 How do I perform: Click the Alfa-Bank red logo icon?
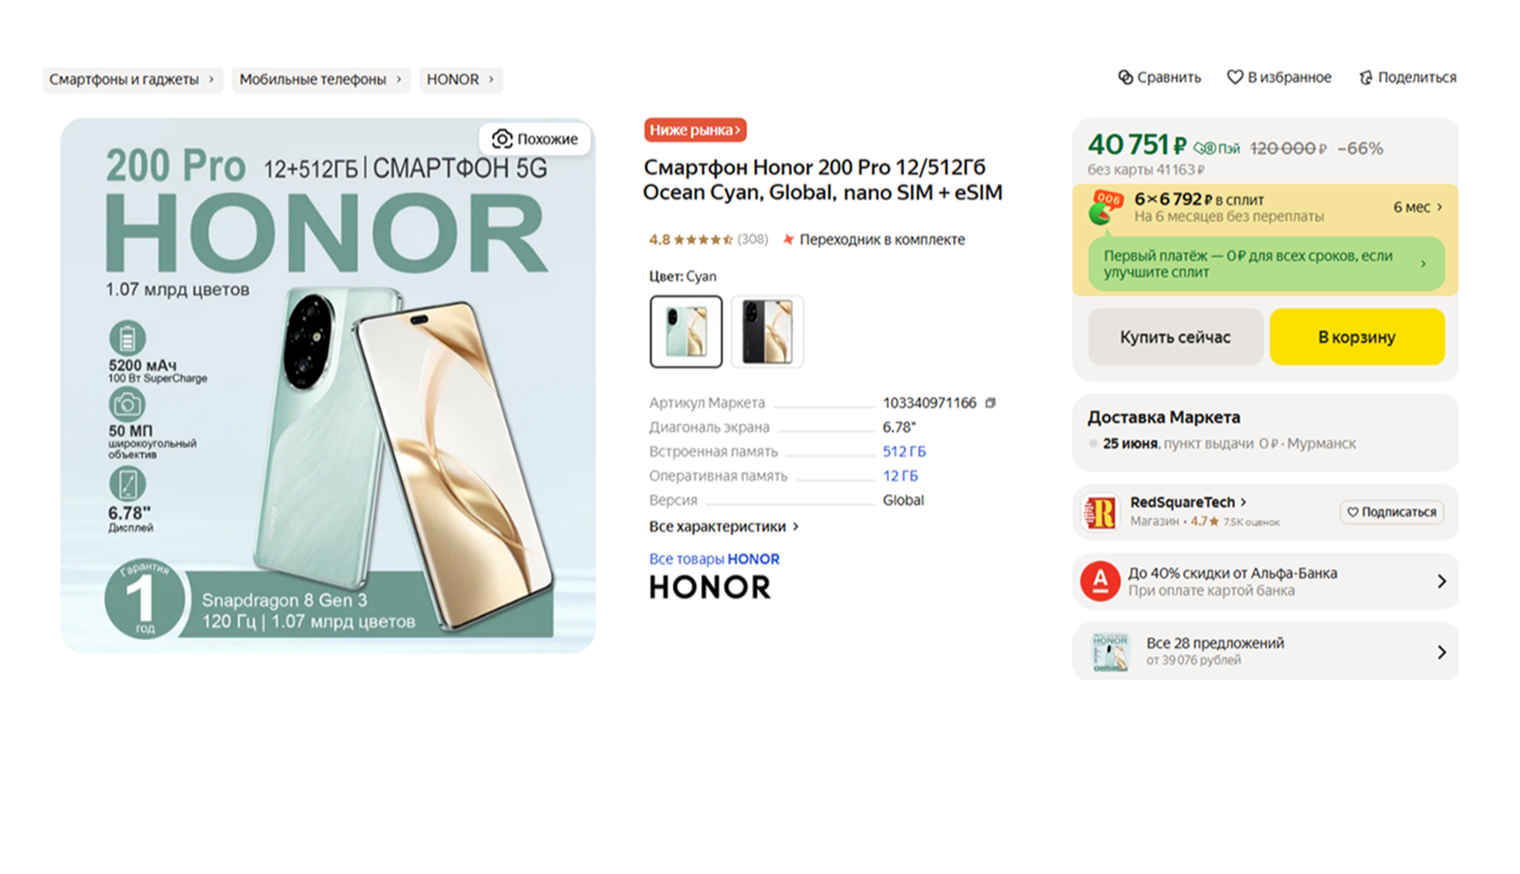pos(1100,581)
